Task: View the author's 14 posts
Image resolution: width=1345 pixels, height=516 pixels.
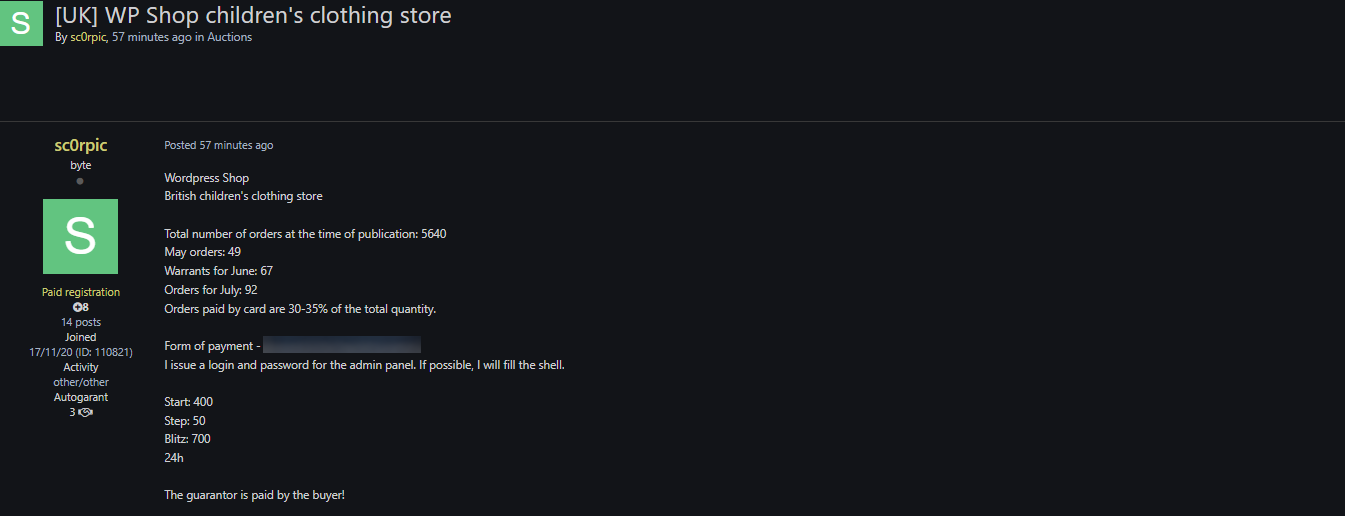Action: tap(81, 322)
